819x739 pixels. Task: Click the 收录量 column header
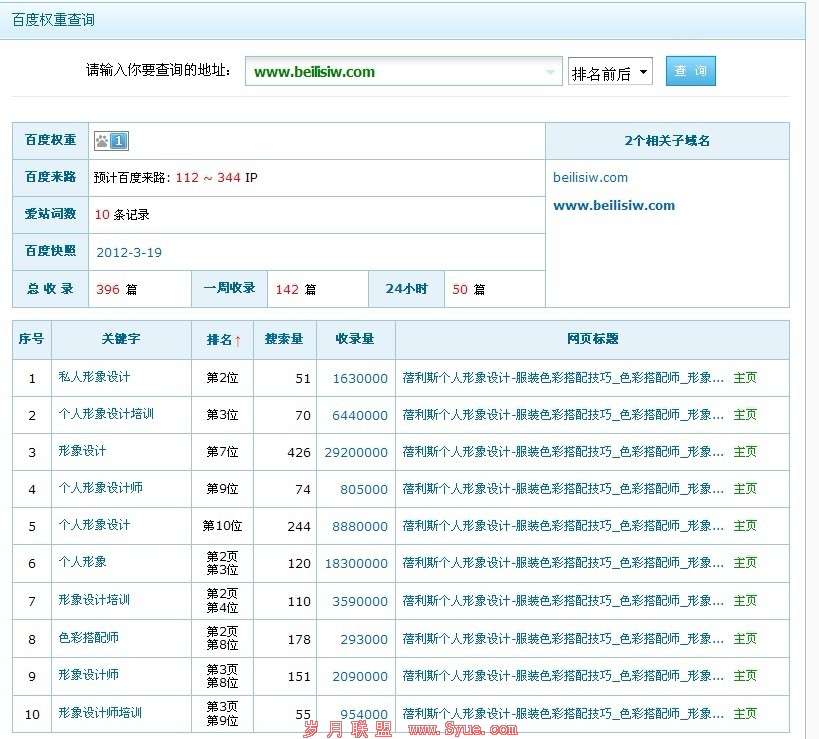pos(355,339)
